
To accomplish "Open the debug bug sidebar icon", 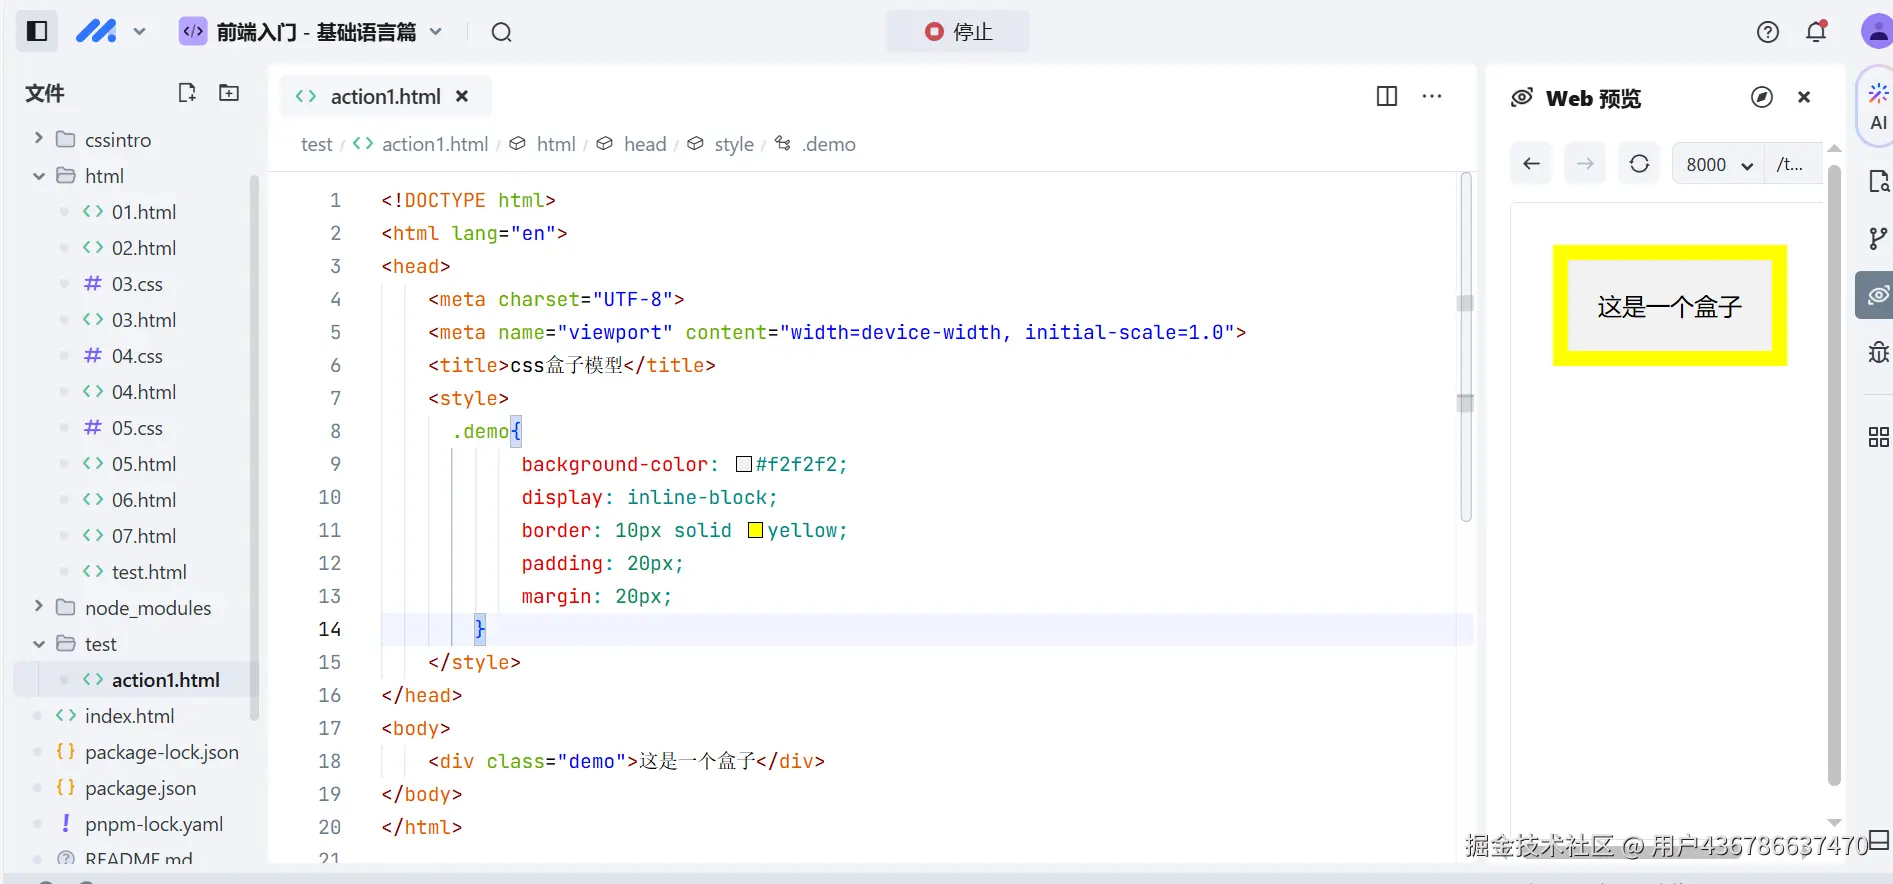I will click(x=1878, y=352).
